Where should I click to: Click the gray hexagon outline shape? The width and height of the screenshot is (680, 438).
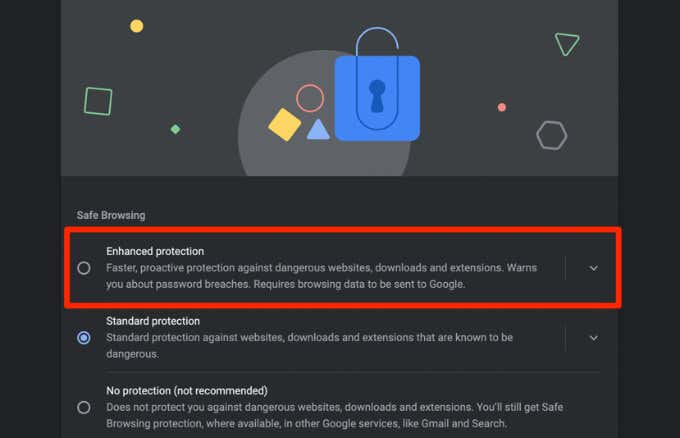(551, 134)
